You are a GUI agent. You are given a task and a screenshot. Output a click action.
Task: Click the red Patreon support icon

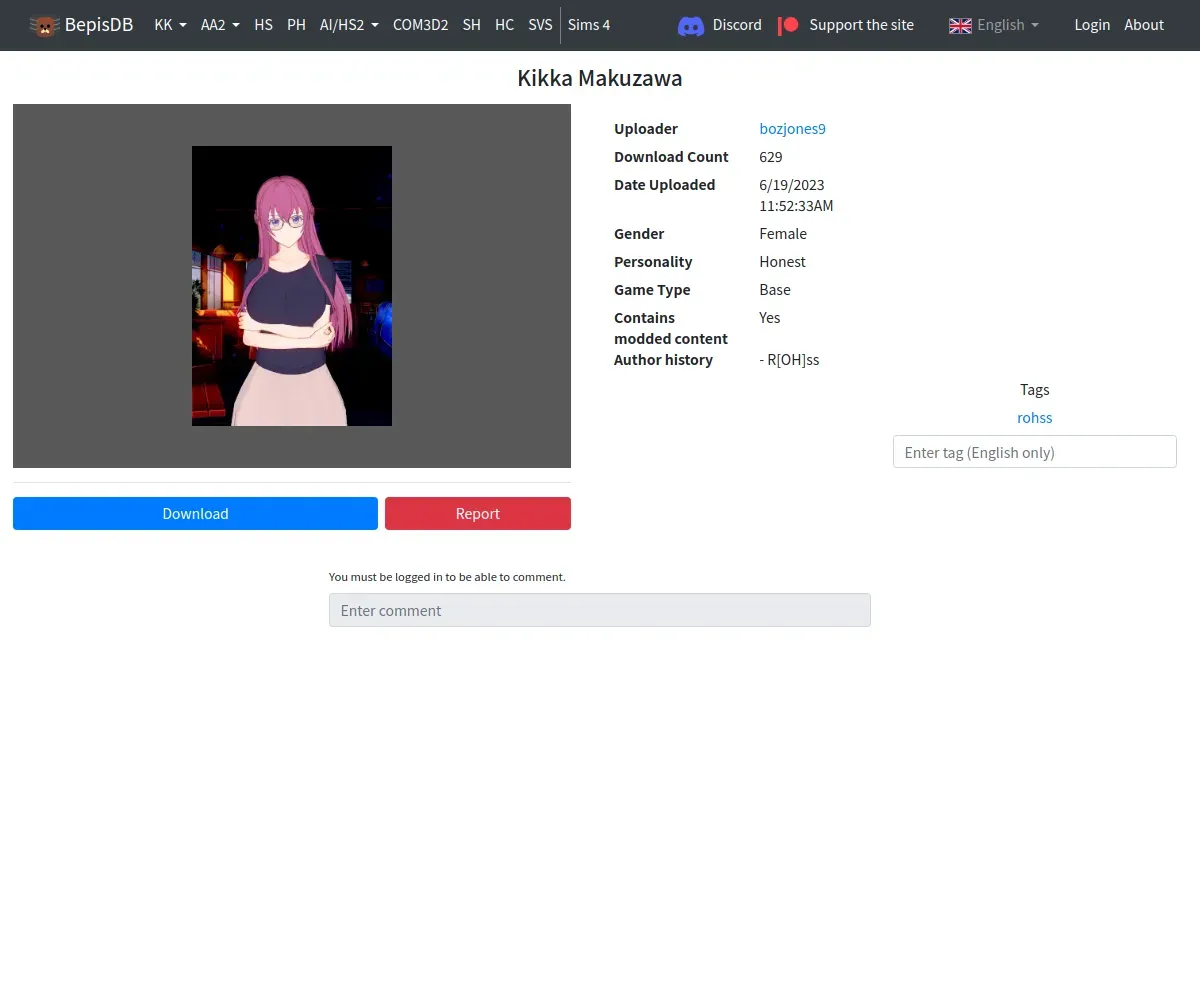[788, 25]
